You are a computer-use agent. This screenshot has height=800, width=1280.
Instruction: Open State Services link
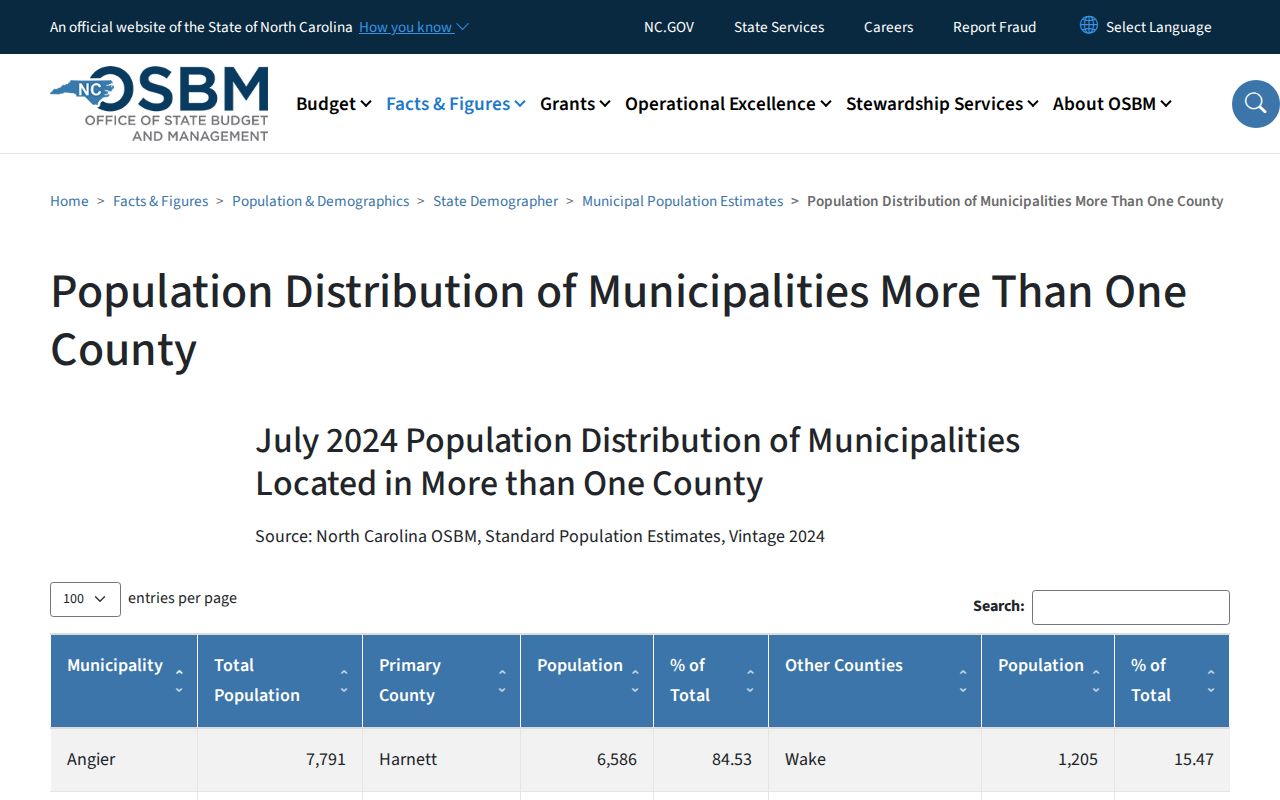pos(779,27)
